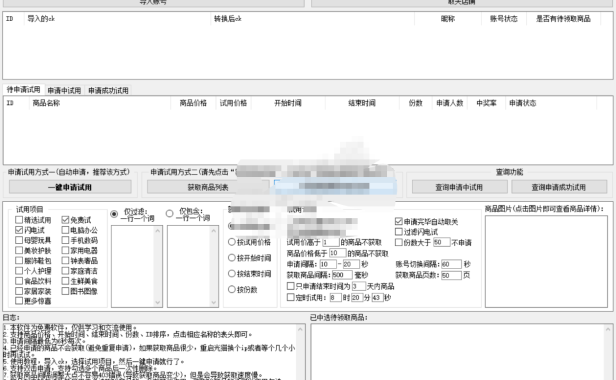
Task: Click the 定时试用 minute field
Action: (x=357, y=297)
